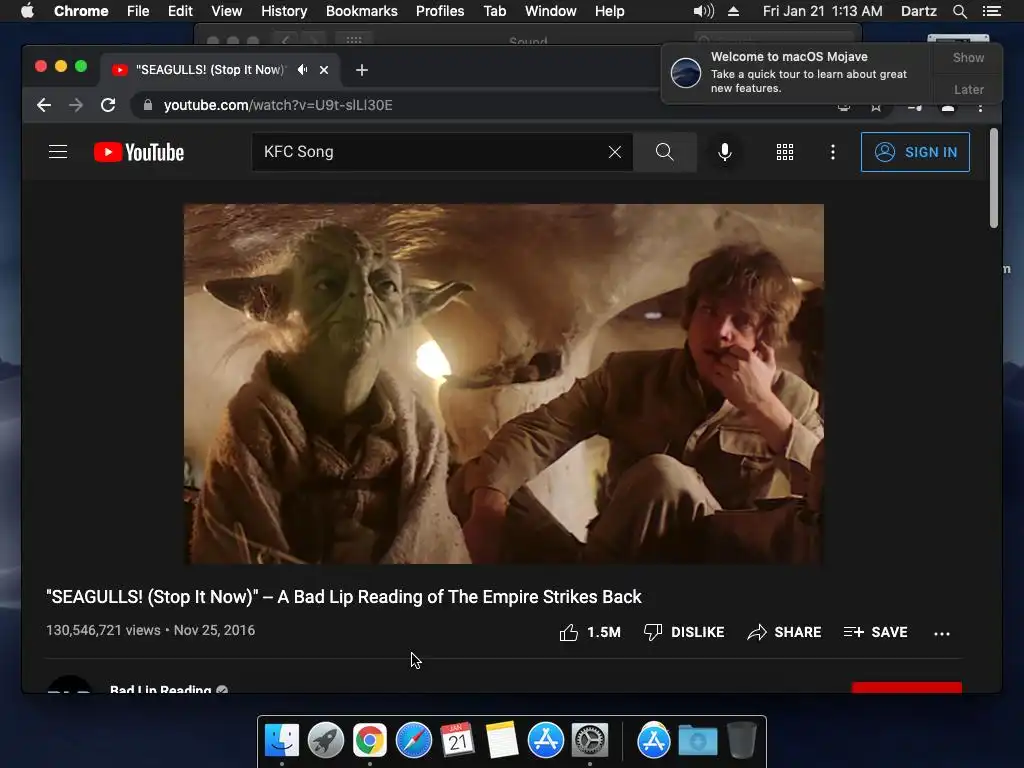Click the magnifier search button
Viewport: 1024px width, 768px height.
(664, 152)
